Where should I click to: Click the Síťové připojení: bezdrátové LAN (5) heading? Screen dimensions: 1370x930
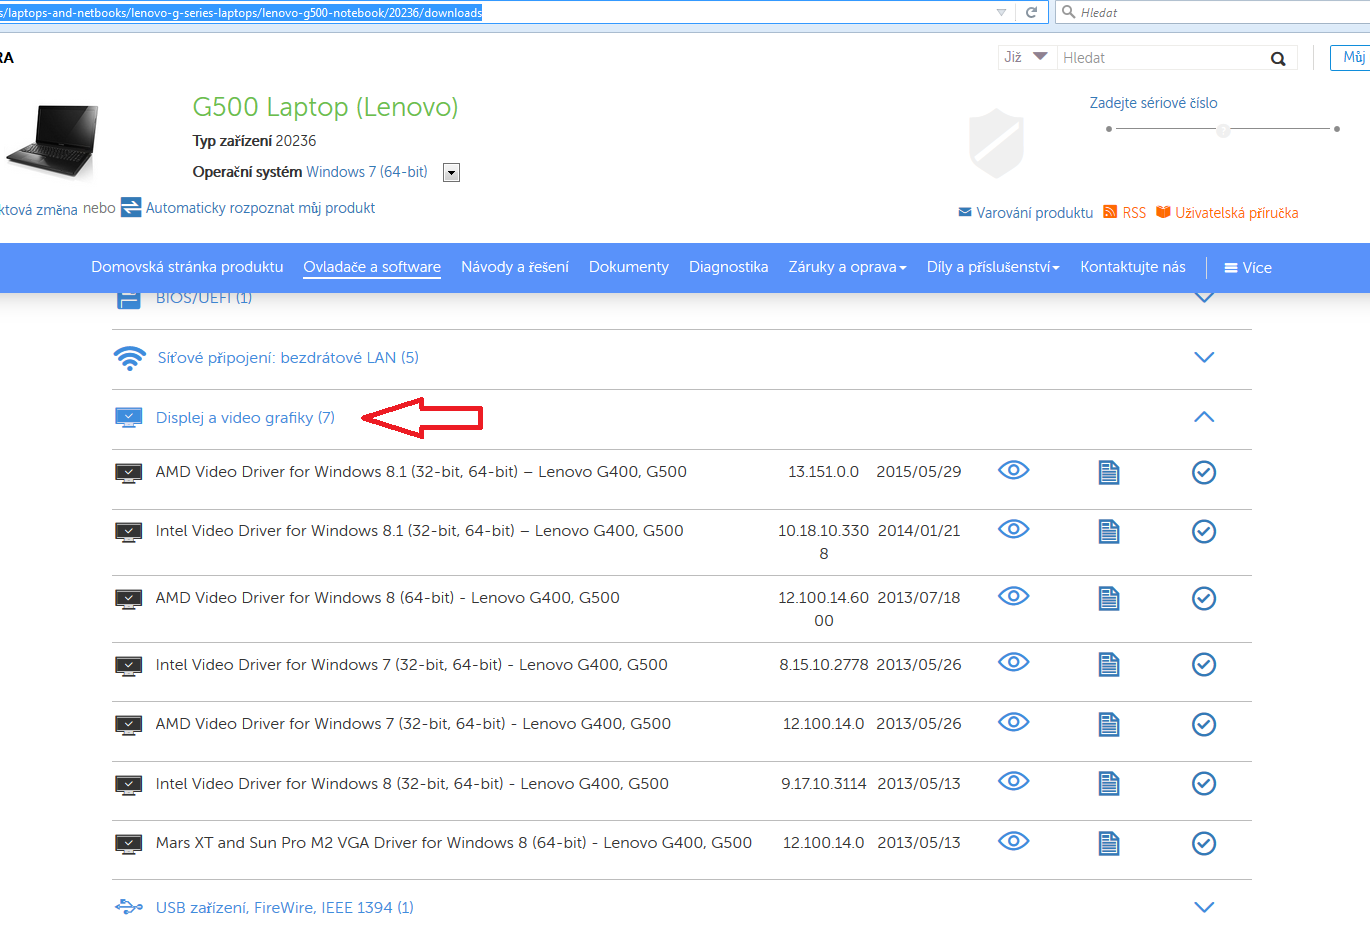288,358
